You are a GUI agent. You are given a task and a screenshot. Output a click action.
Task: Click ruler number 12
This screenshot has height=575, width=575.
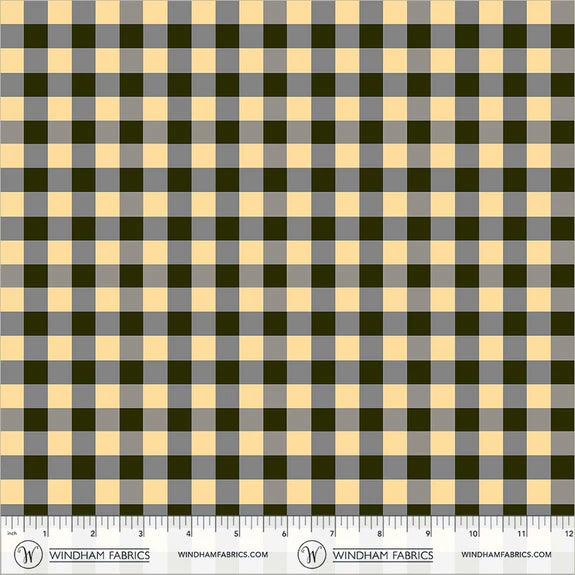point(569,534)
